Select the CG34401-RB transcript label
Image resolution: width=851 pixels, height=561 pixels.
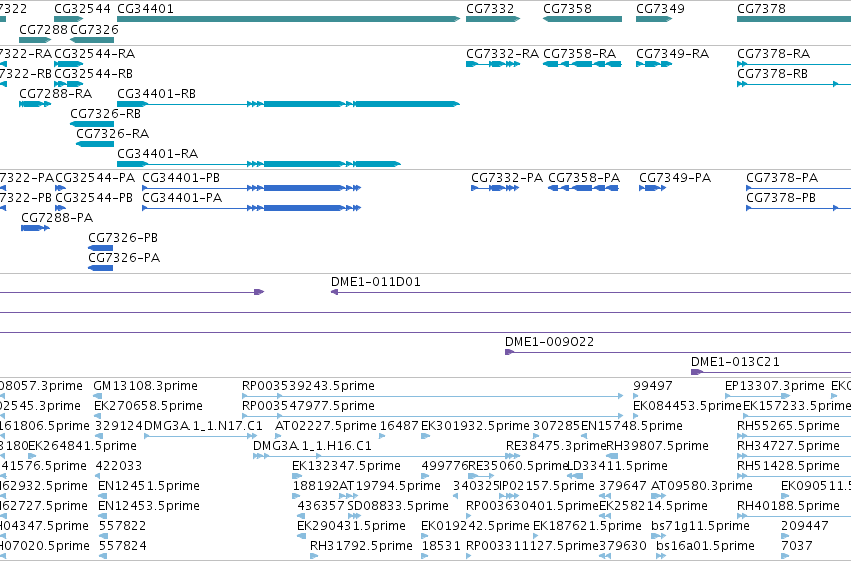tap(156, 94)
